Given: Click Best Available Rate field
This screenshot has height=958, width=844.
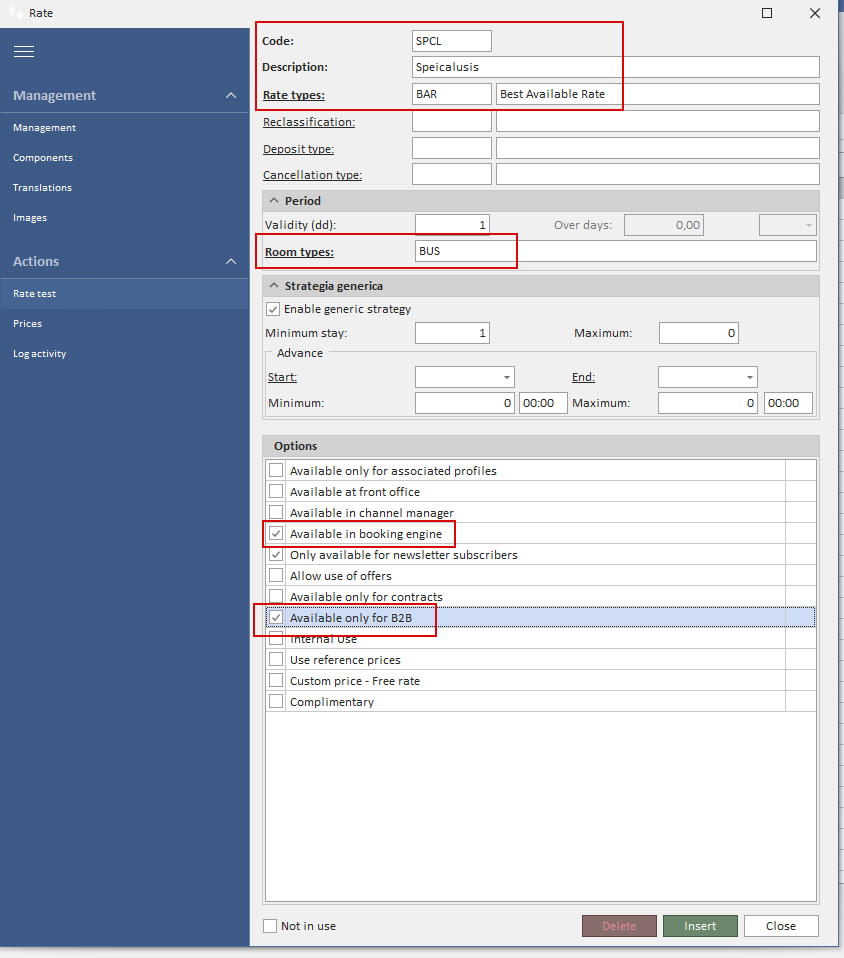Looking at the screenshot, I should (x=658, y=94).
